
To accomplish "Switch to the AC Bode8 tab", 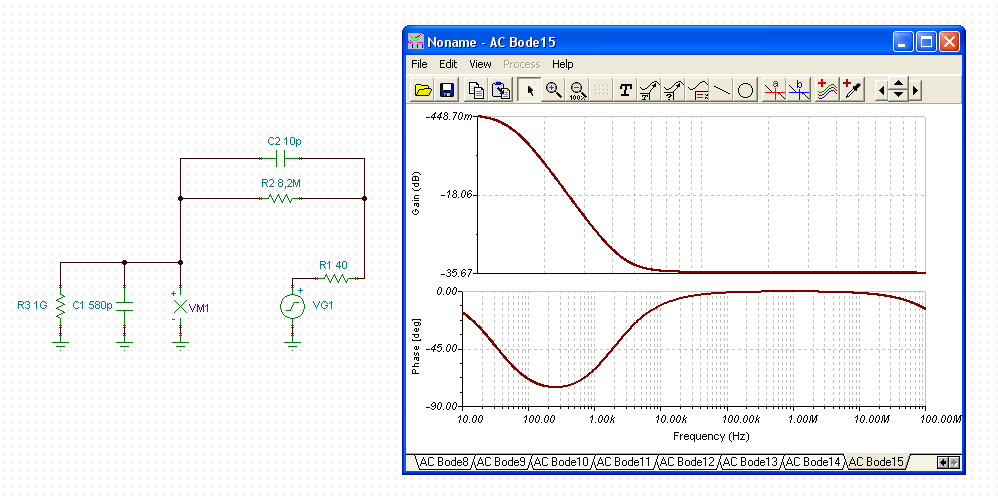I will click(443, 462).
